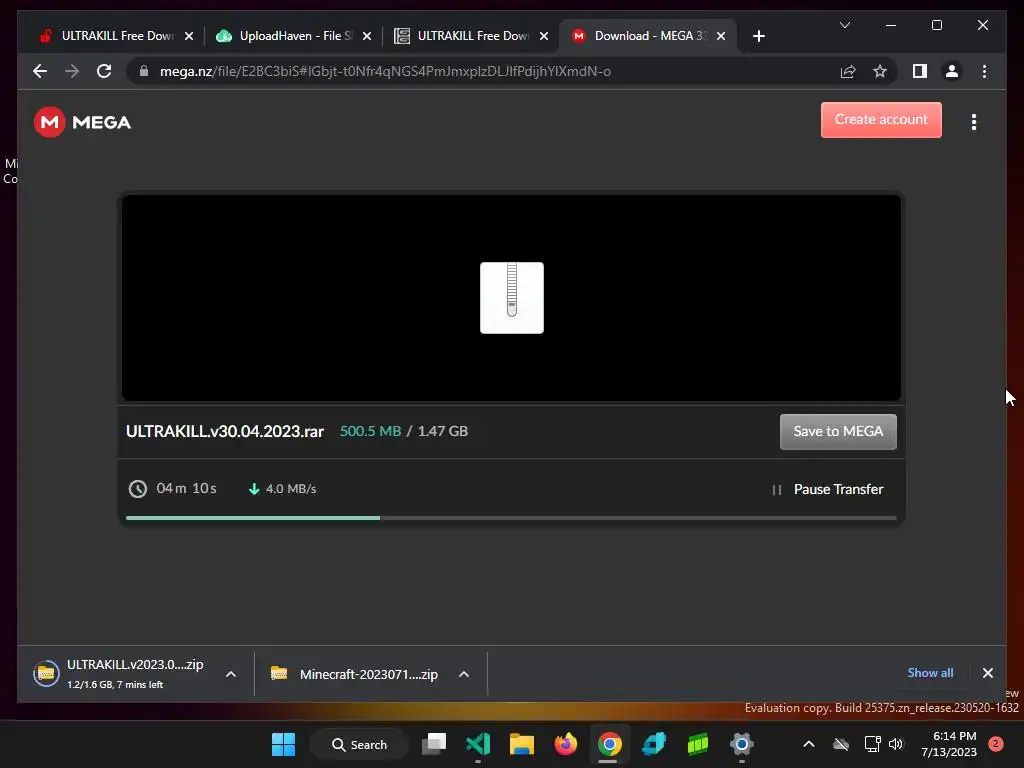Viewport: 1024px width, 768px height.
Task: Open the volume control in system tray
Action: [x=896, y=744]
